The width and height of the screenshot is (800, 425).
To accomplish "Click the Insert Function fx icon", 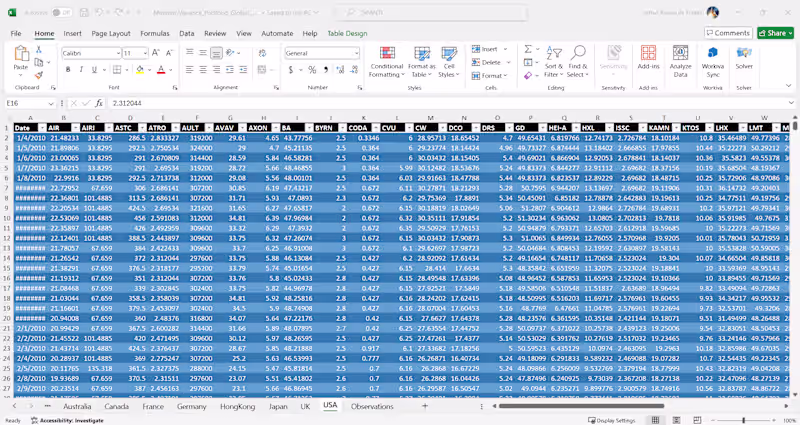I will 98,103.
